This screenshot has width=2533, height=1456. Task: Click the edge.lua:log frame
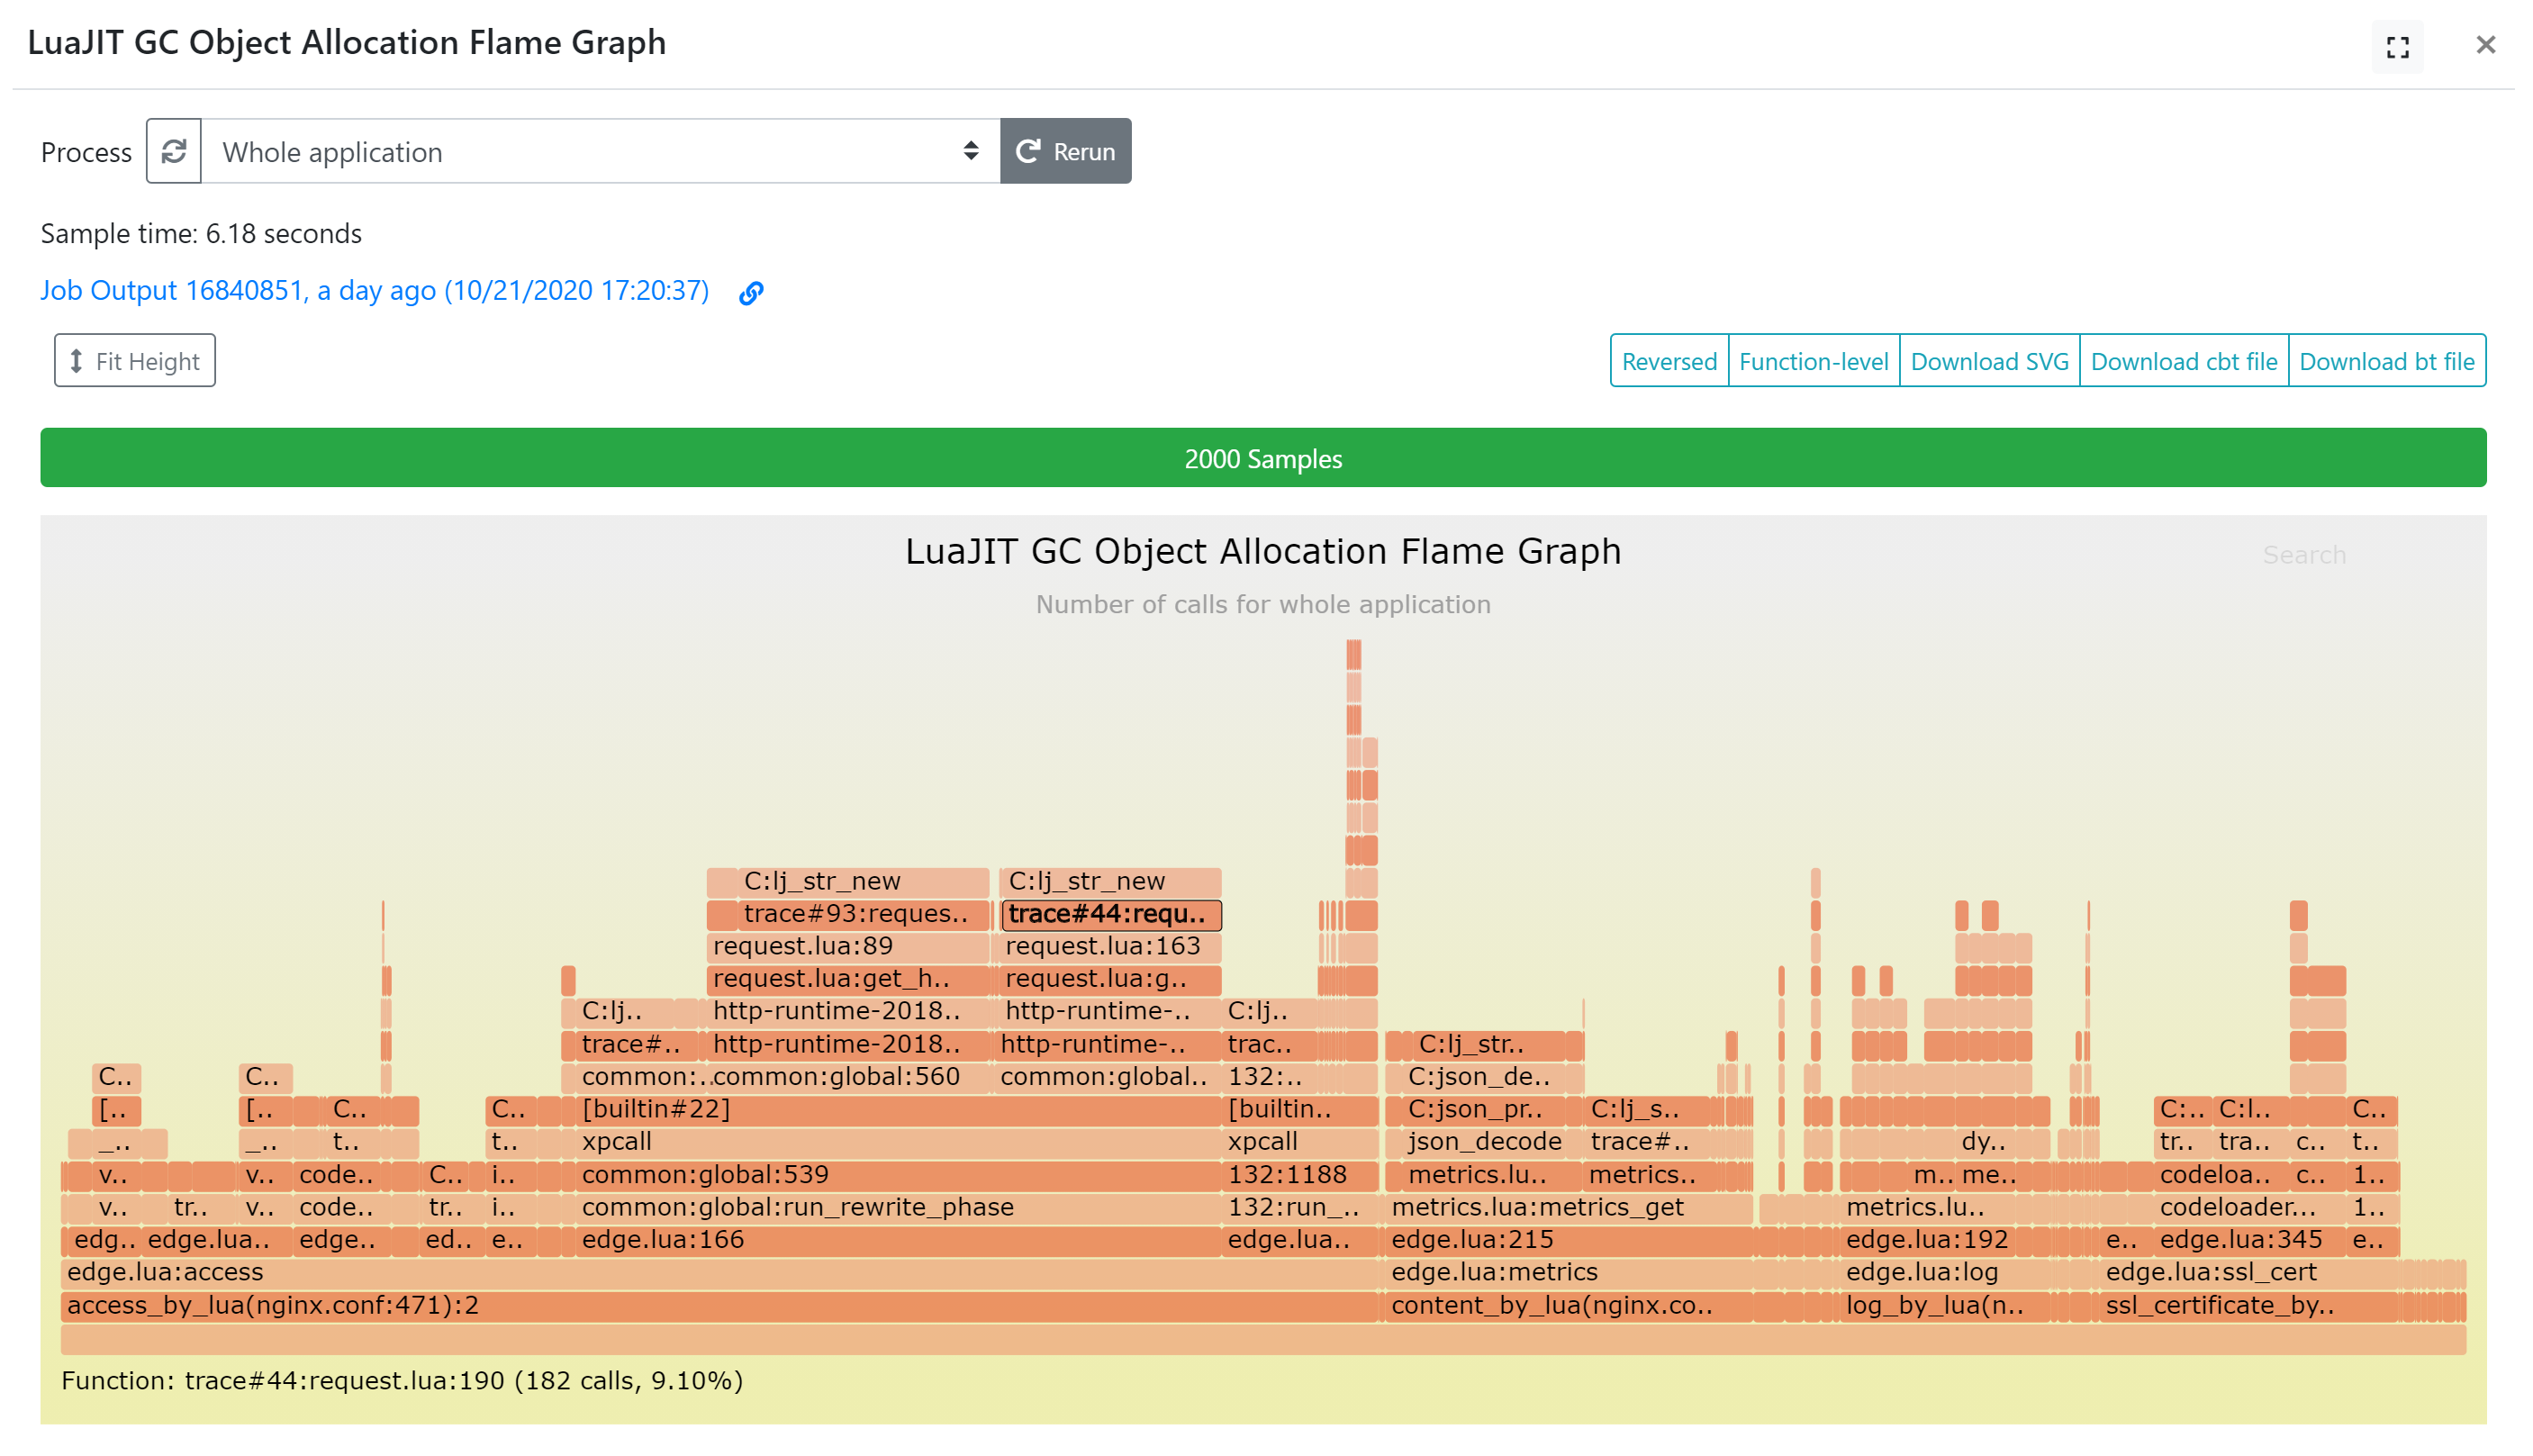coord(1944,1273)
